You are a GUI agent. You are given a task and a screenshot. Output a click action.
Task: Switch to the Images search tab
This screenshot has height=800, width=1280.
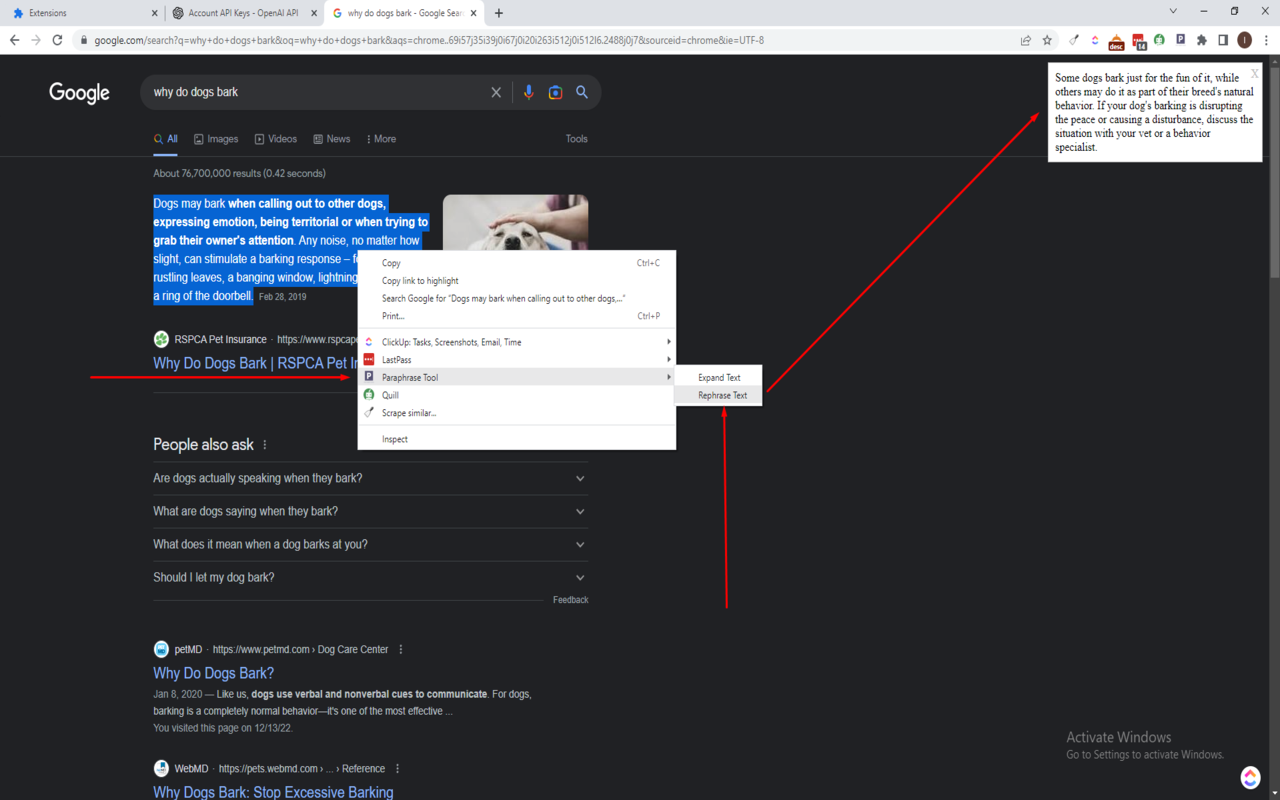pyautogui.click(x=216, y=139)
